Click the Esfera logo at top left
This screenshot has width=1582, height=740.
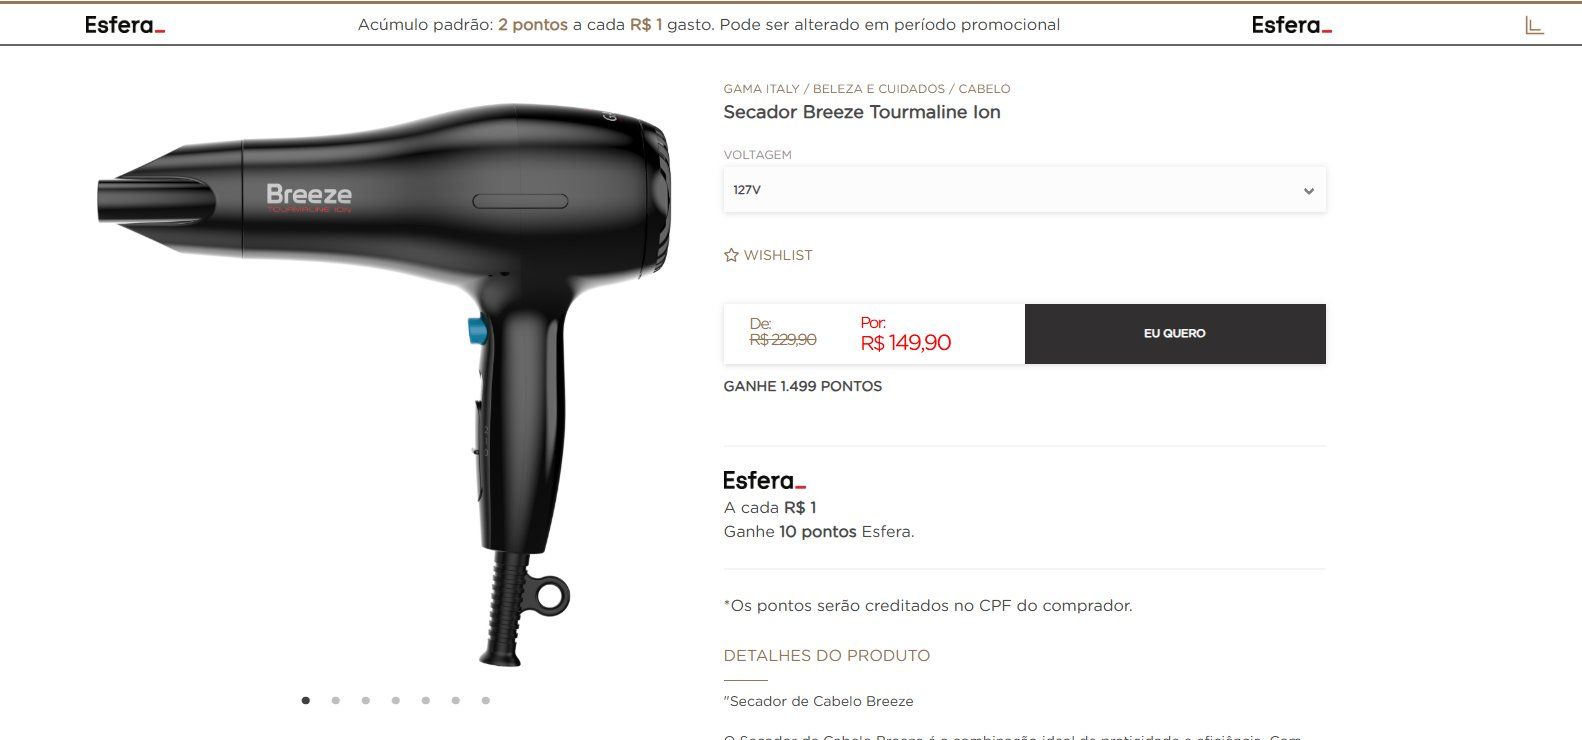pos(125,25)
